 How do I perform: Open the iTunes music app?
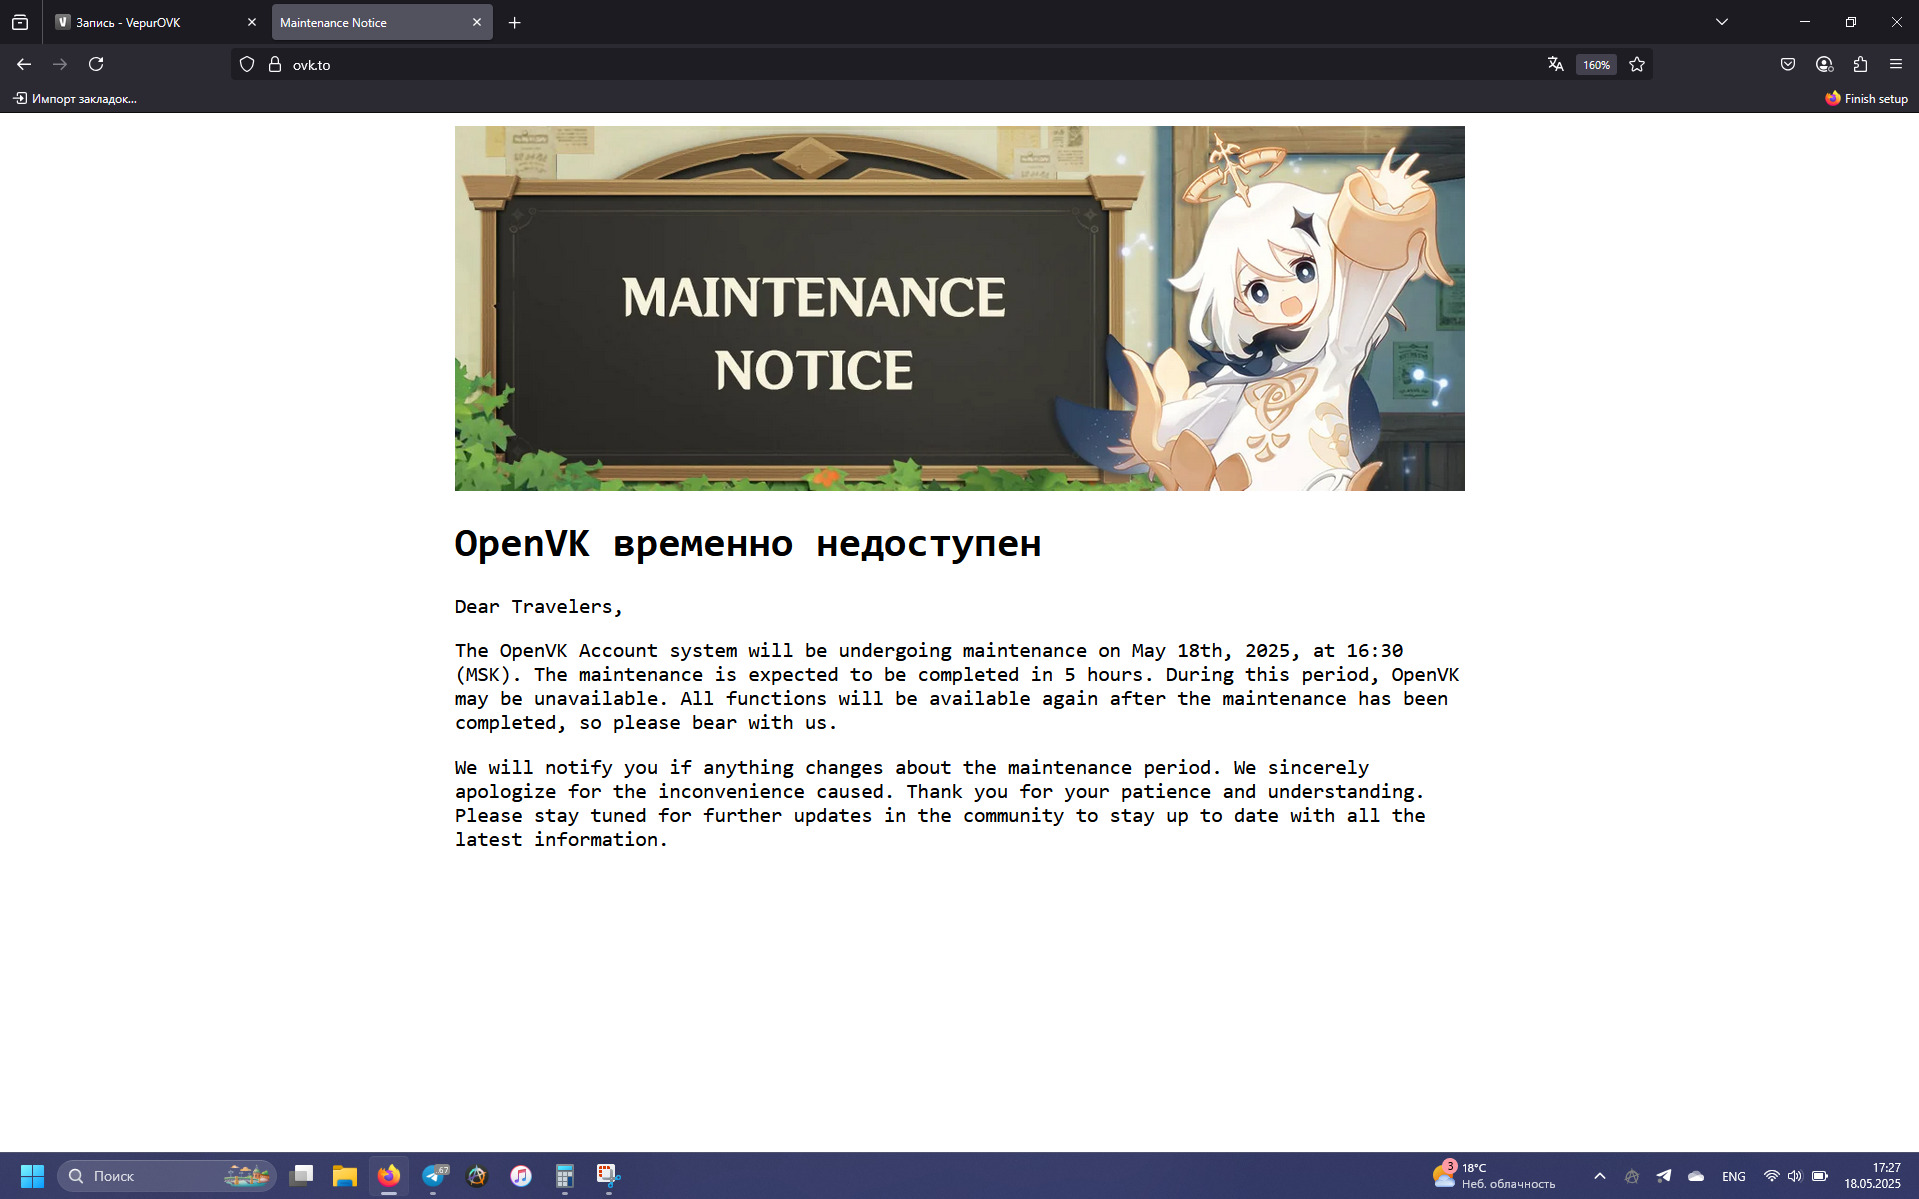(x=521, y=1176)
